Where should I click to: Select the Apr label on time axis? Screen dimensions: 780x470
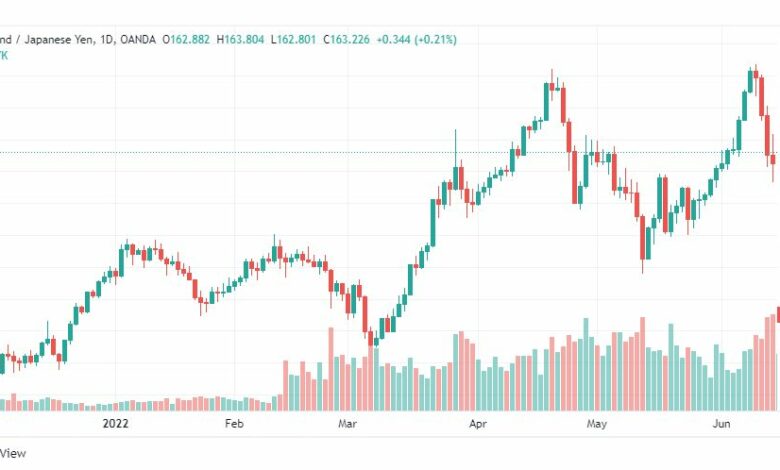coord(478,424)
